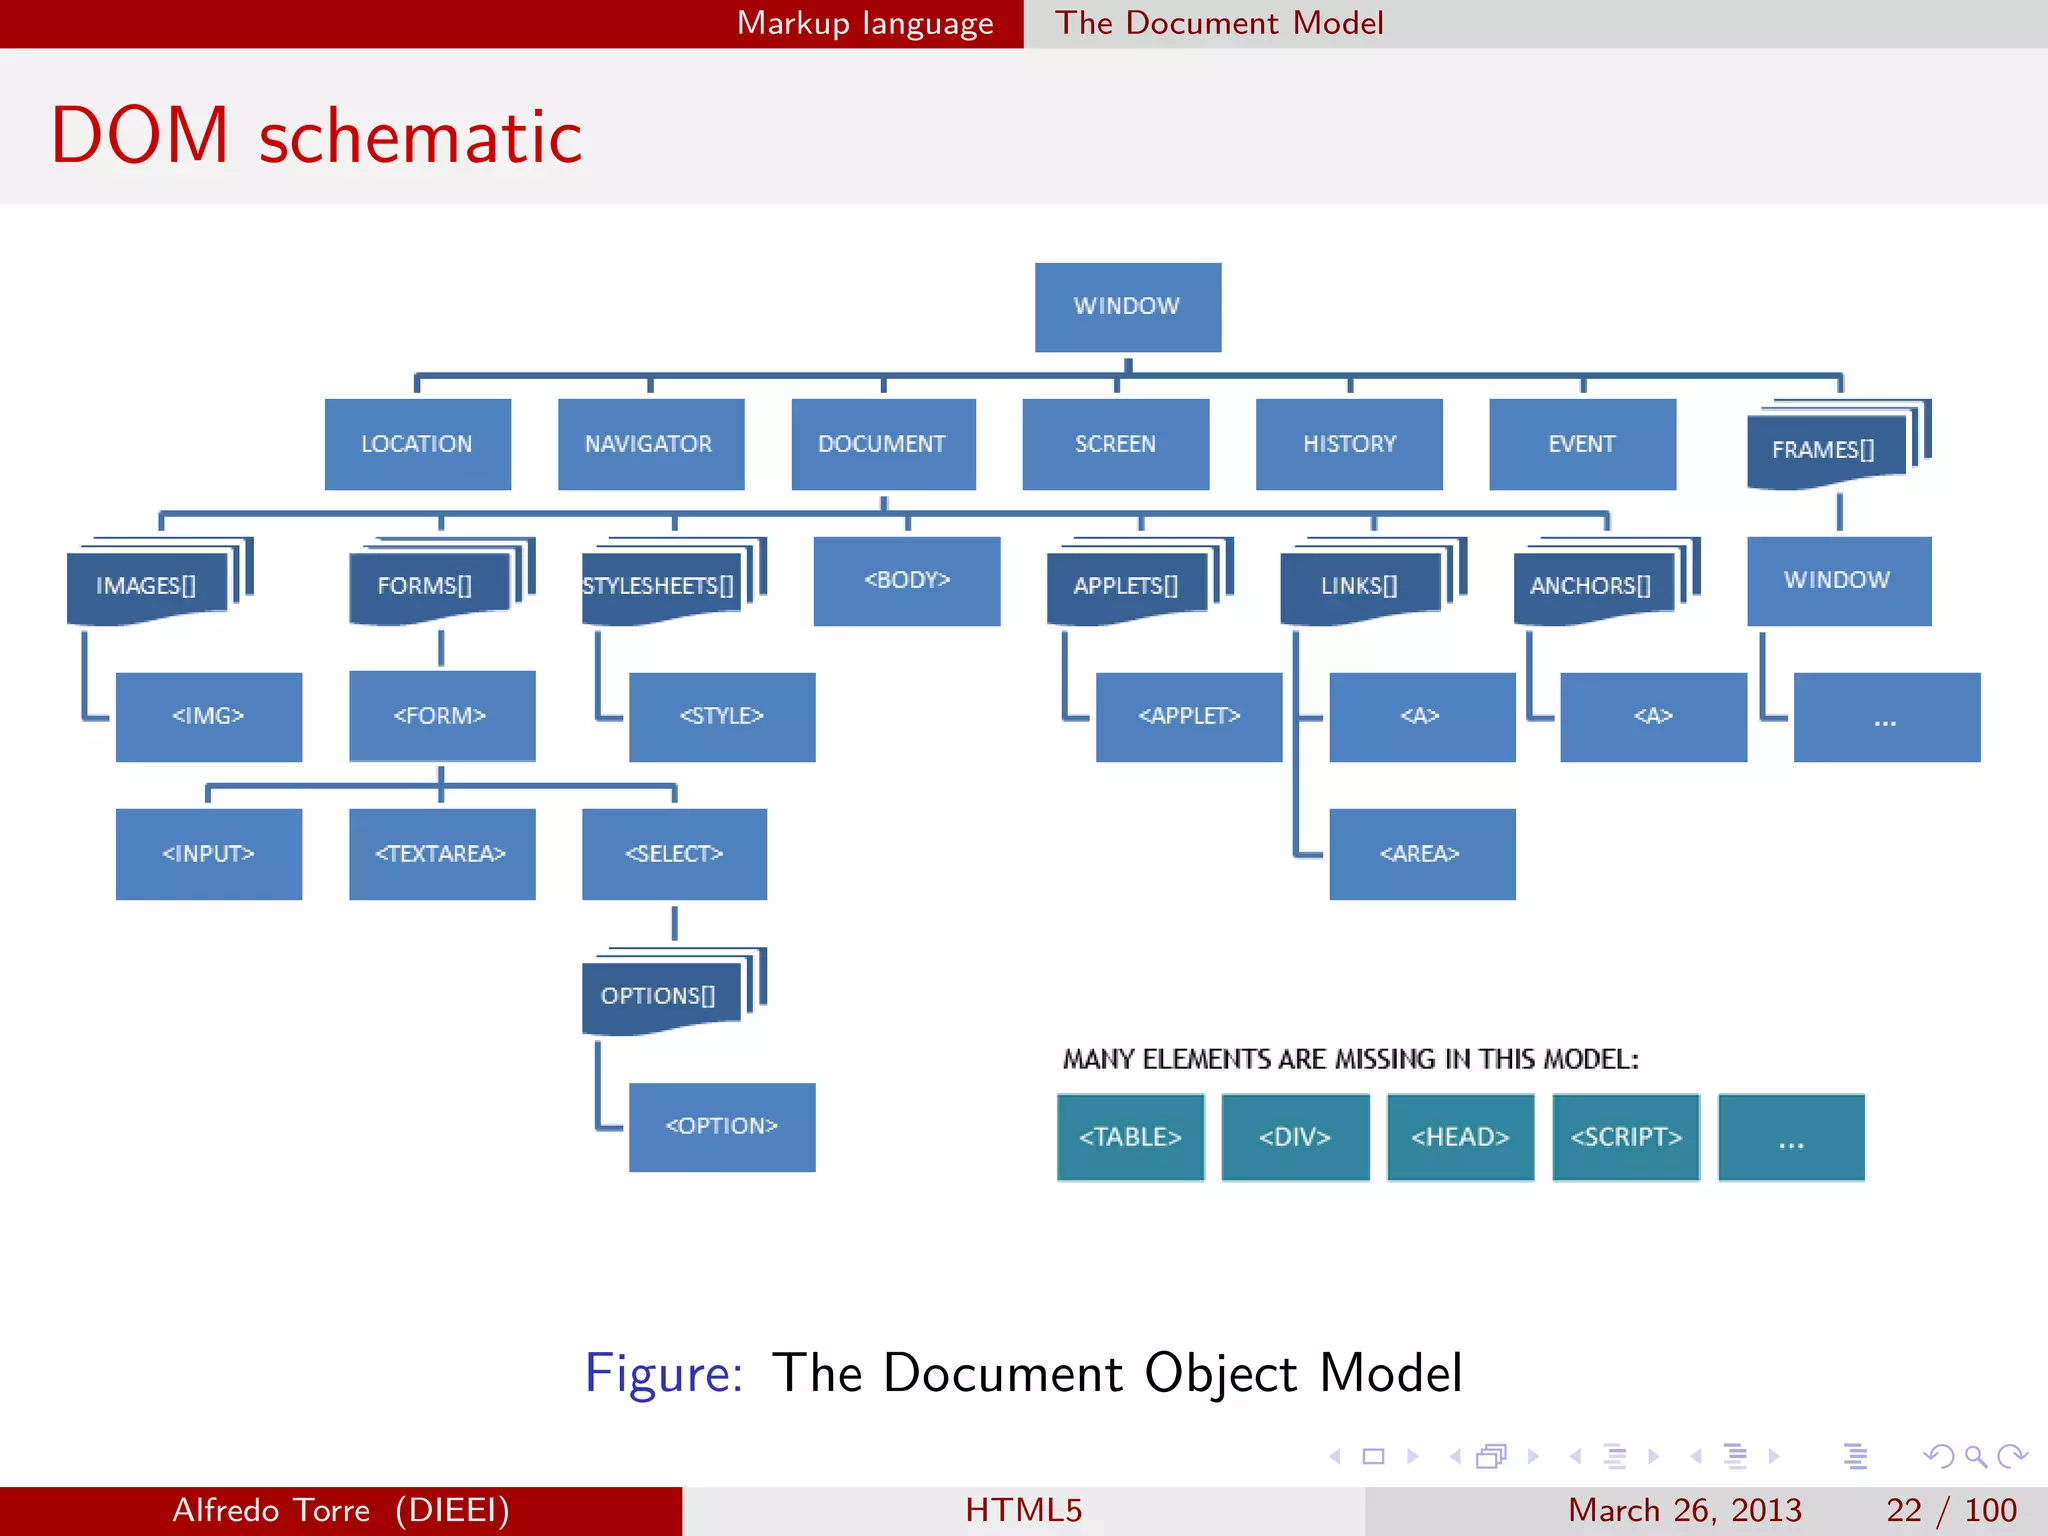
Task: Open the Markup language section
Action: click(865, 23)
